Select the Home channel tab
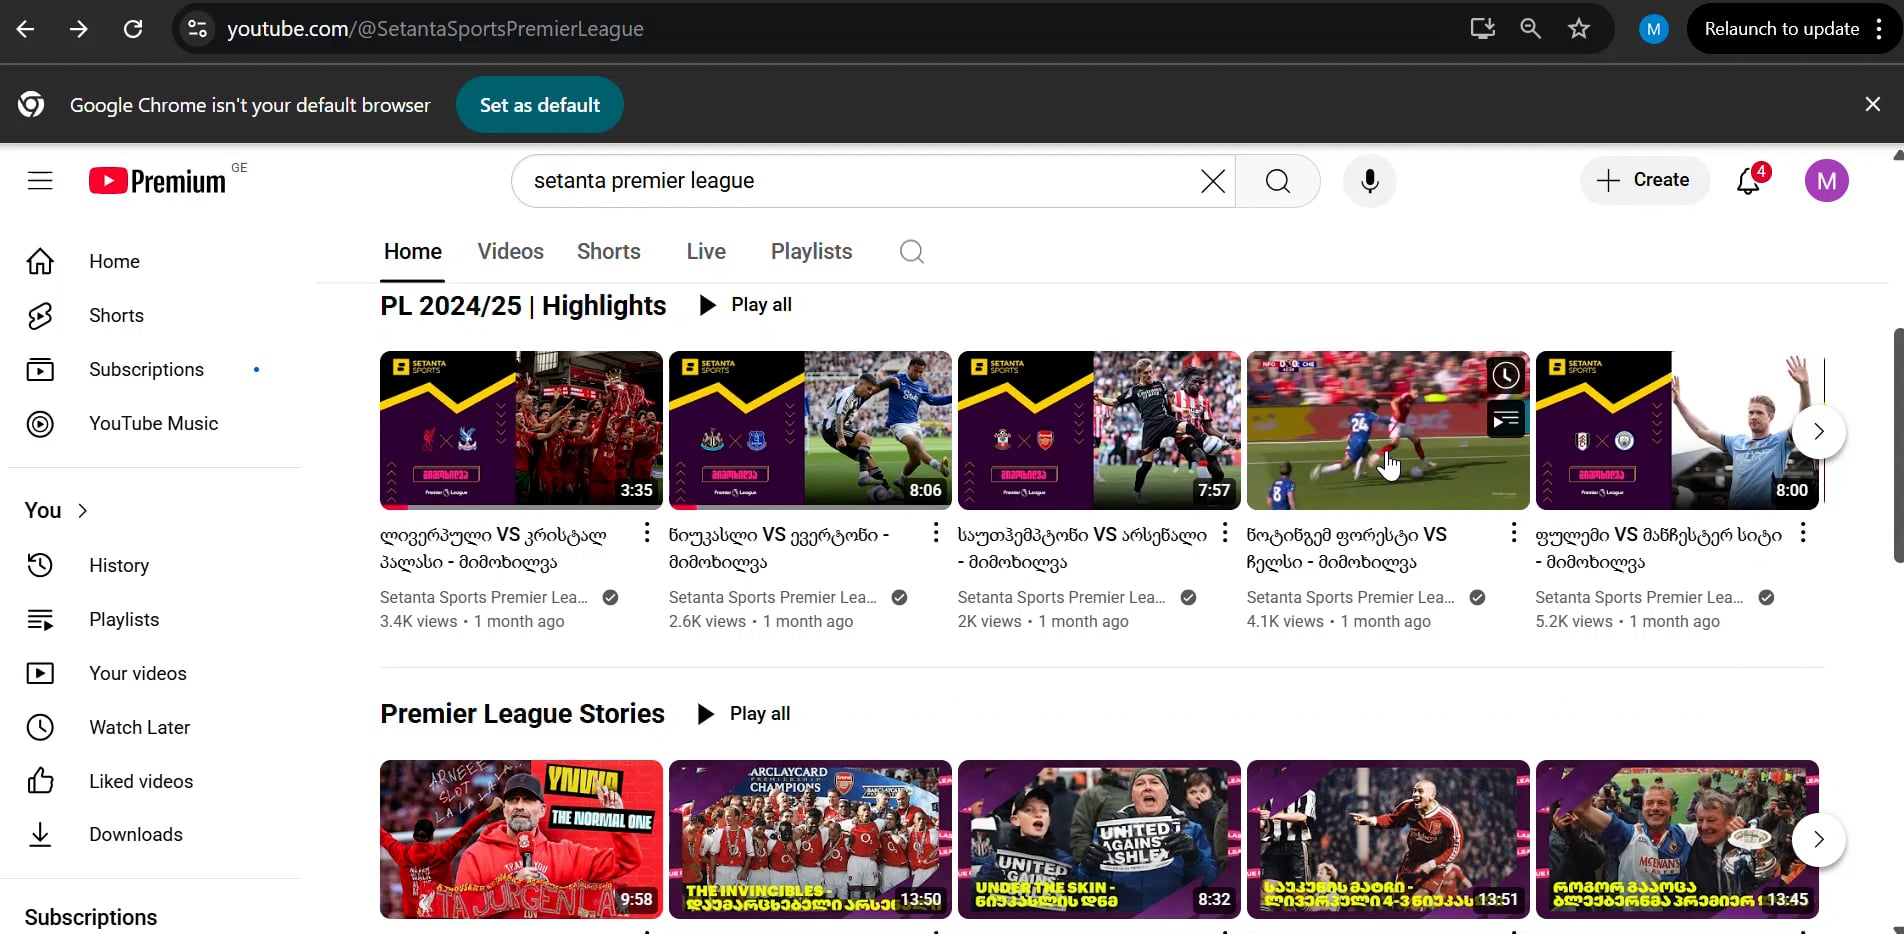 (413, 252)
